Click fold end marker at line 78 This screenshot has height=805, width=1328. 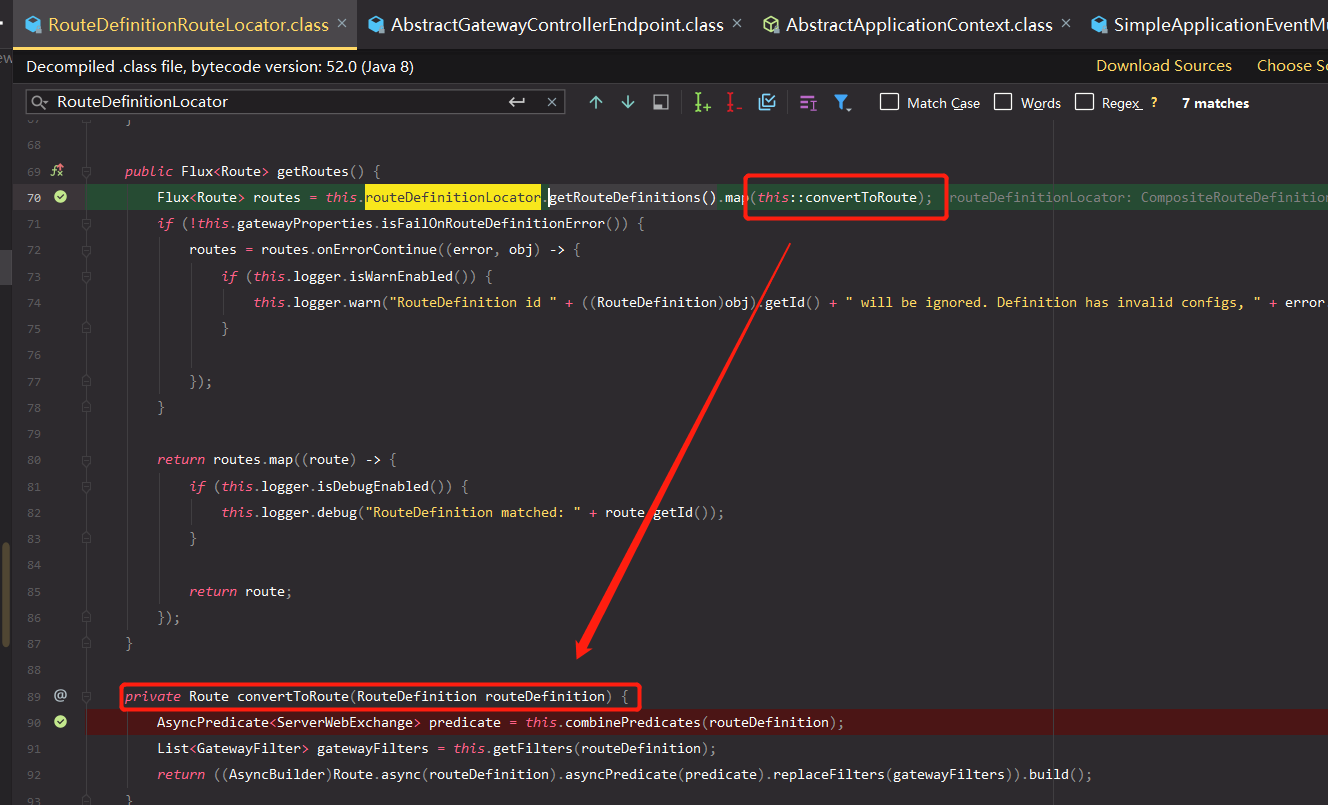coord(87,407)
